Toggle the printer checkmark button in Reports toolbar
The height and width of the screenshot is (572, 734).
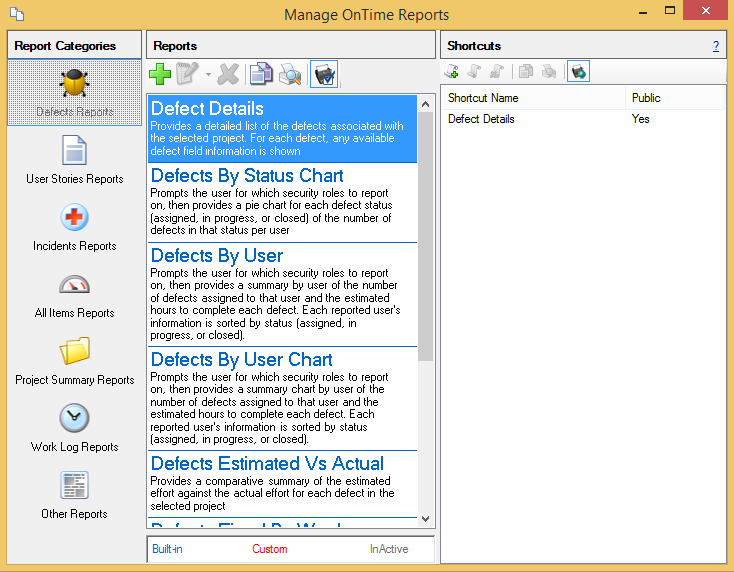pyautogui.click(x=324, y=74)
